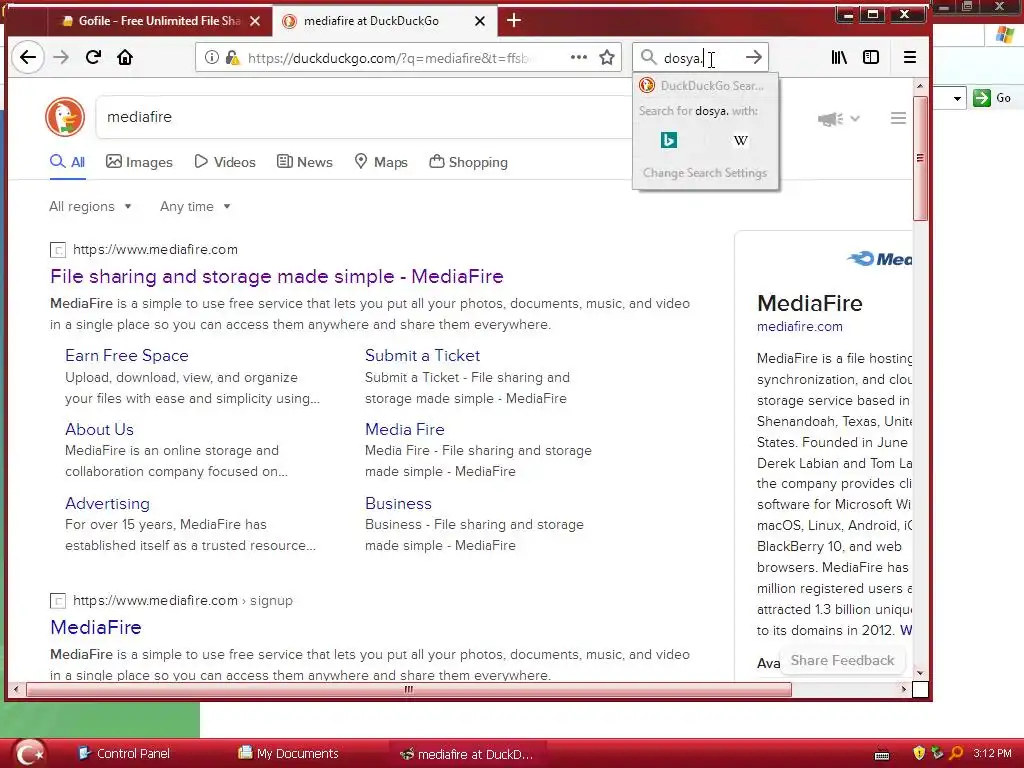This screenshot has width=1024, height=768.
Task: Click the tray magnifier icon
Action: coord(956,753)
